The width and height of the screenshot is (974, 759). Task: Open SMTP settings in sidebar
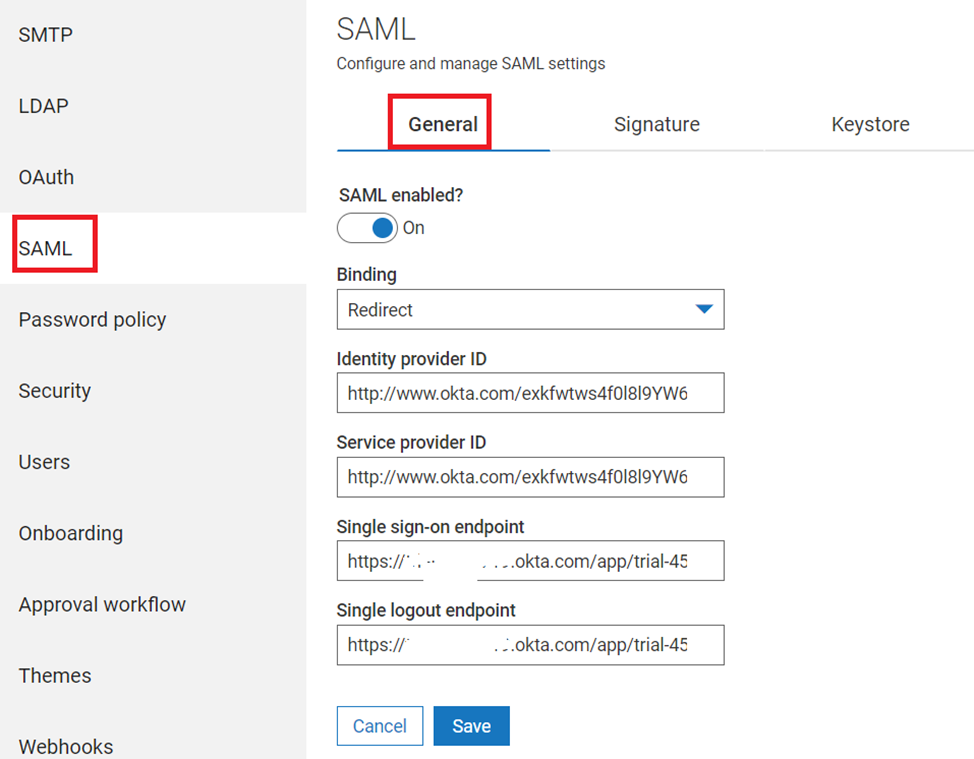click(46, 36)
